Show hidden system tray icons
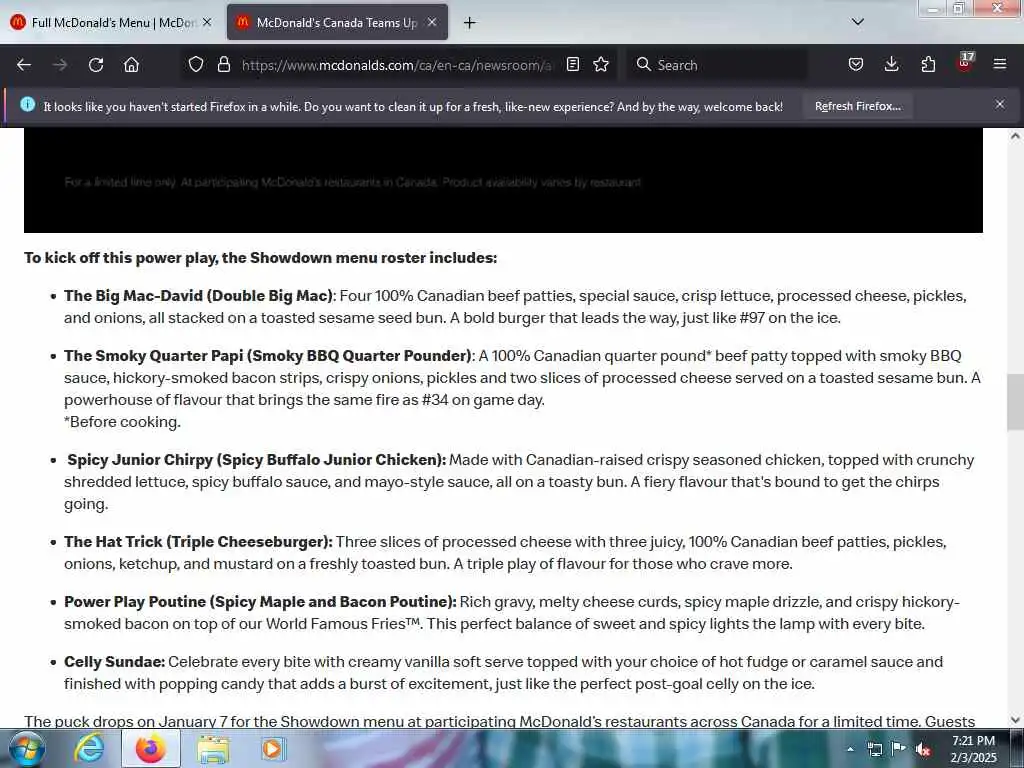 [x=850, y=750]
